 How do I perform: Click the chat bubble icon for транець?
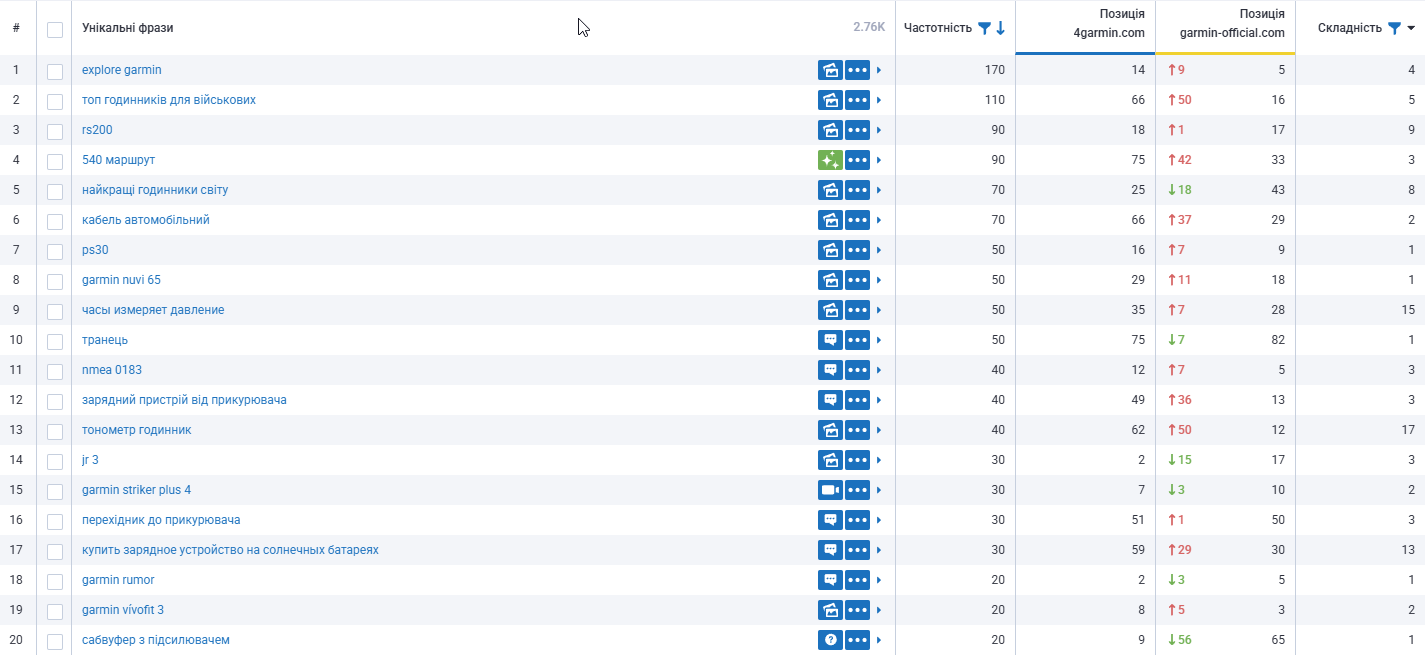(x=830, y=340)
